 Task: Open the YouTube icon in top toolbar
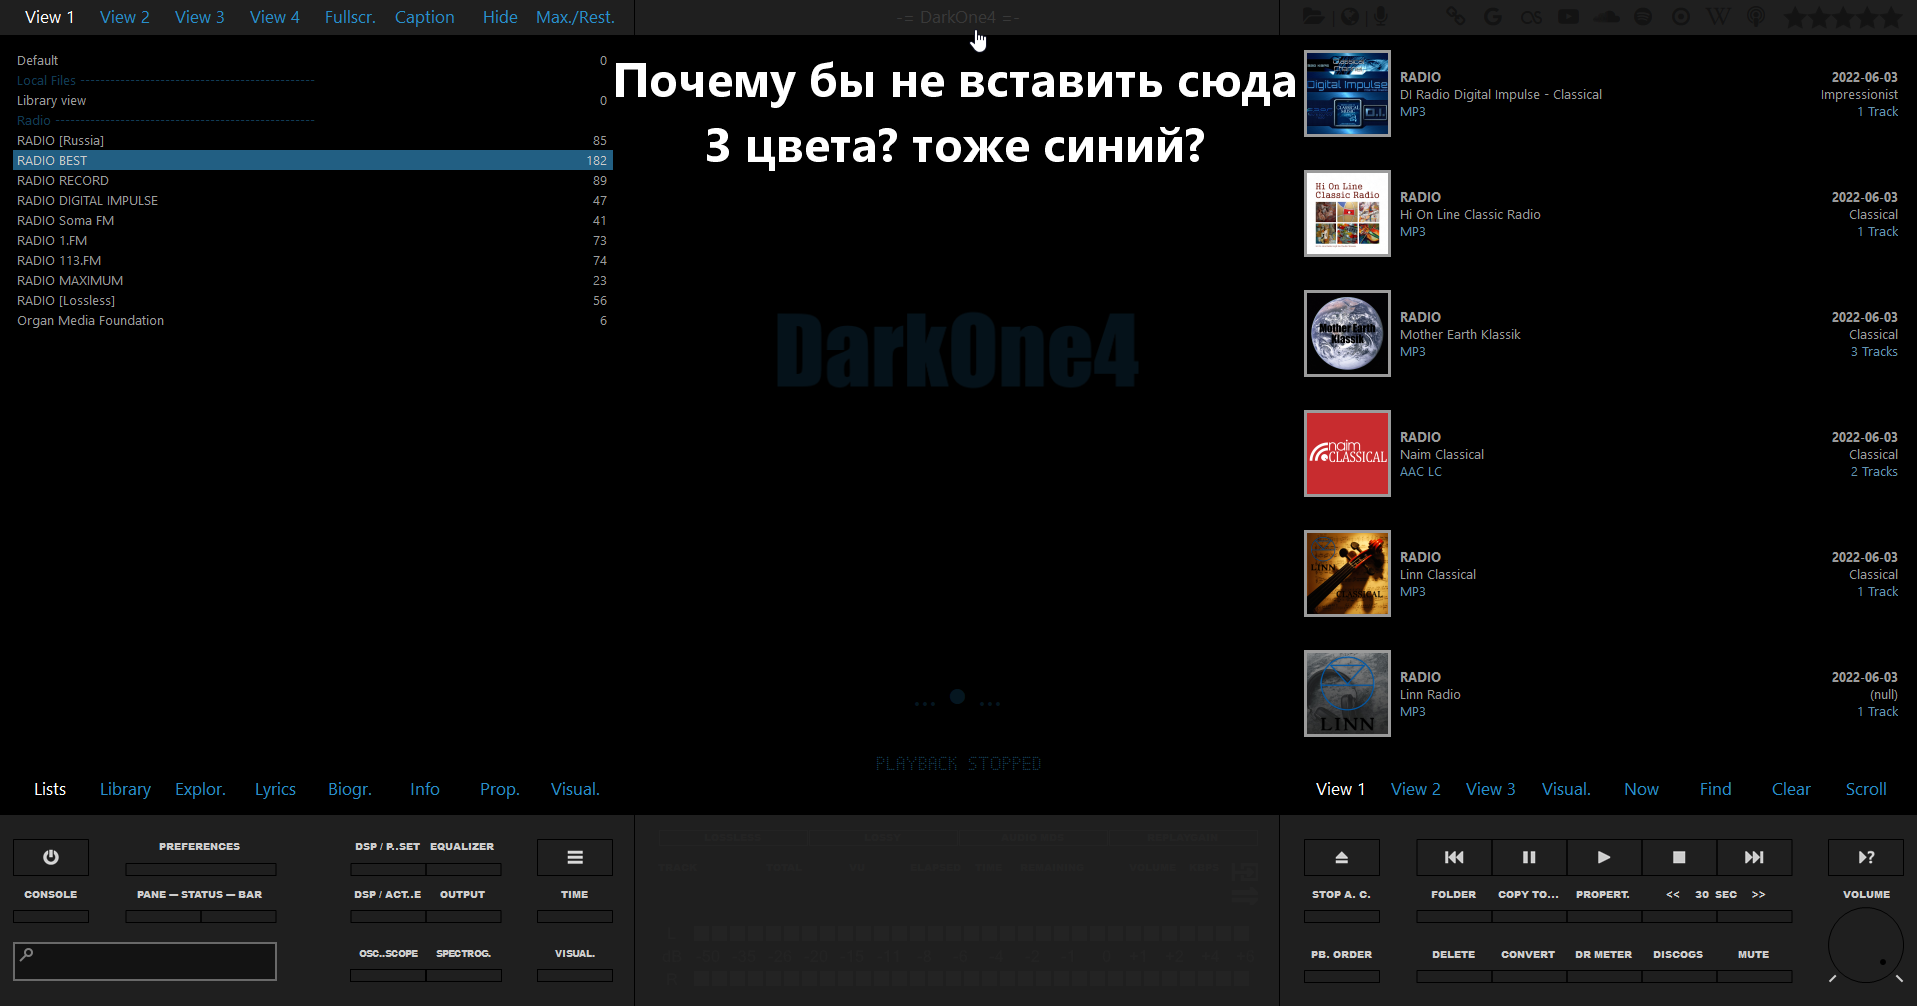click(1568, 17)
